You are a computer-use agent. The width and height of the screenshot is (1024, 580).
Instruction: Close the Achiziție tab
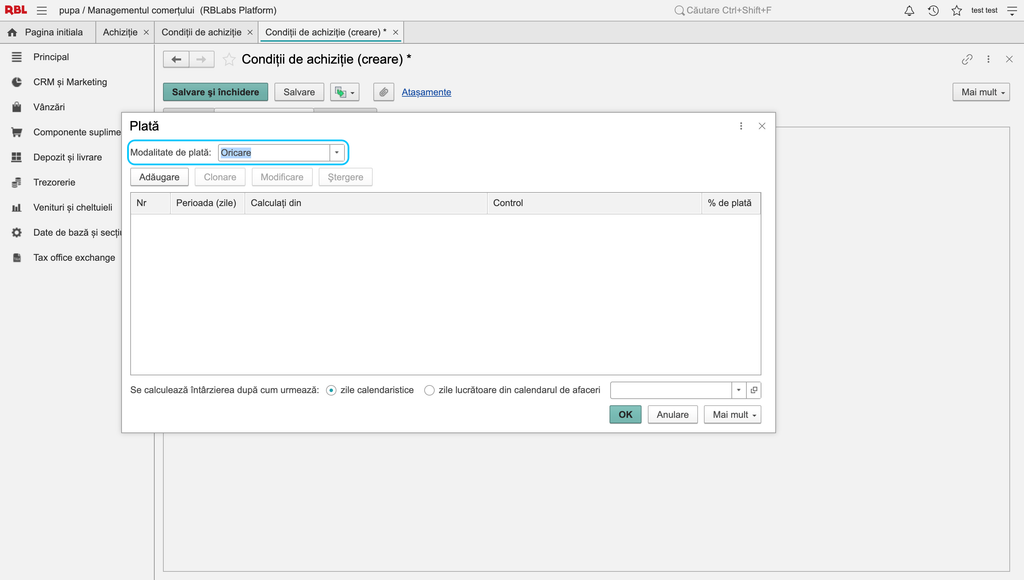coord(146,32)
